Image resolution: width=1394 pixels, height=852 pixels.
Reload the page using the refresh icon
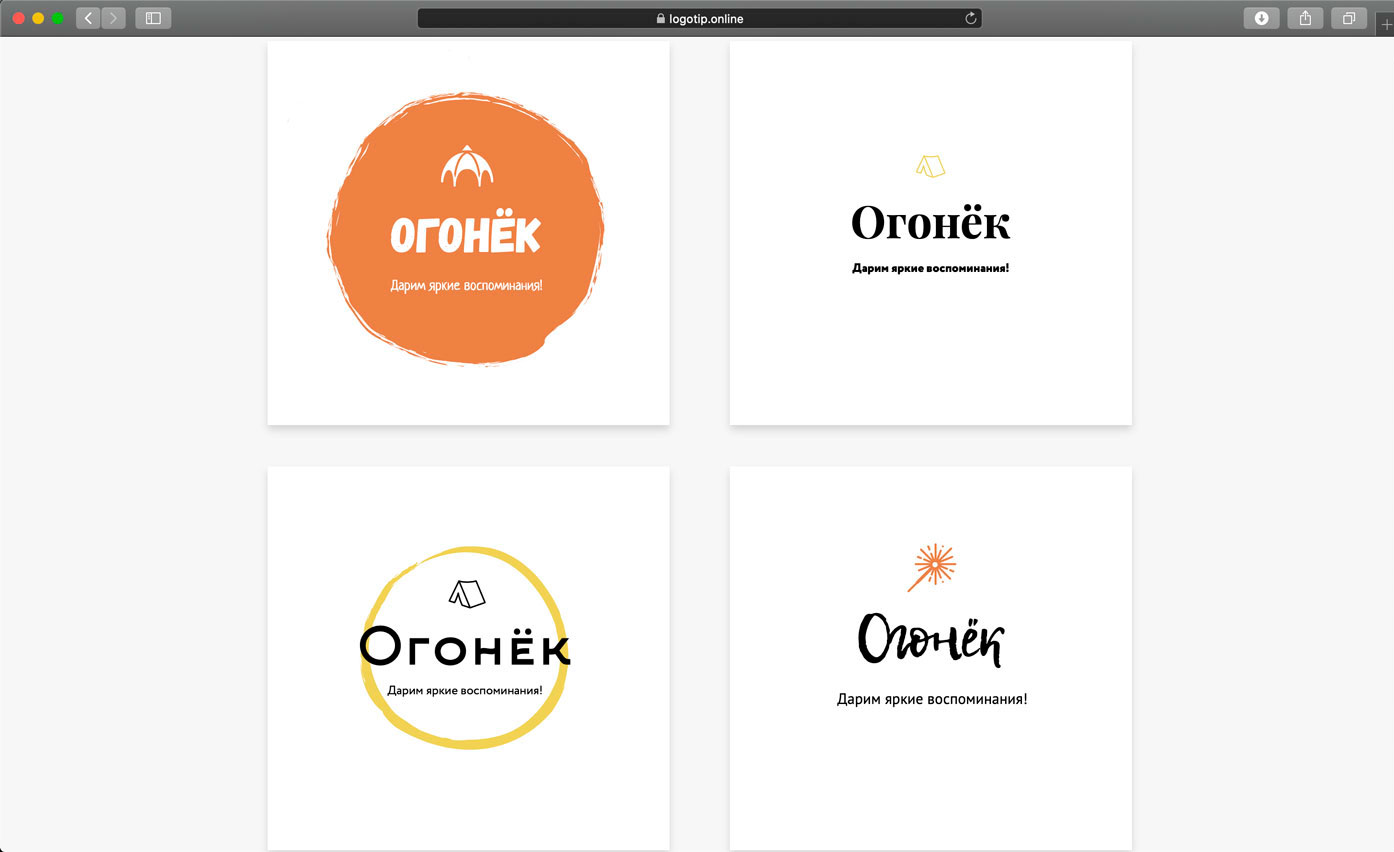(970, 18)
